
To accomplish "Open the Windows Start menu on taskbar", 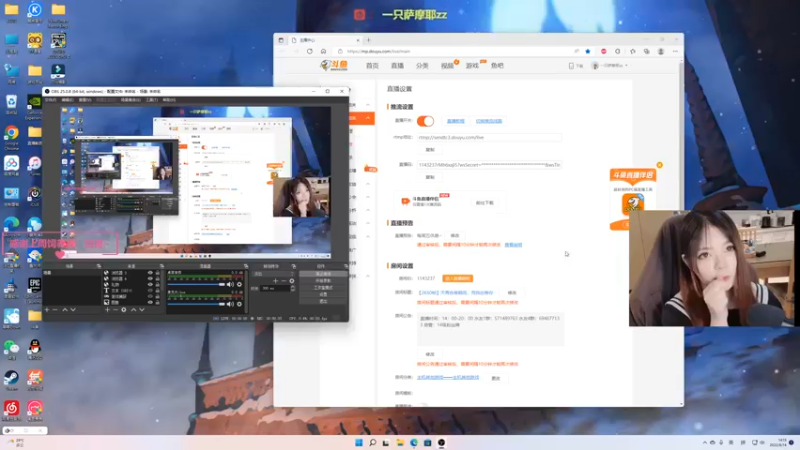I will 359,442.
